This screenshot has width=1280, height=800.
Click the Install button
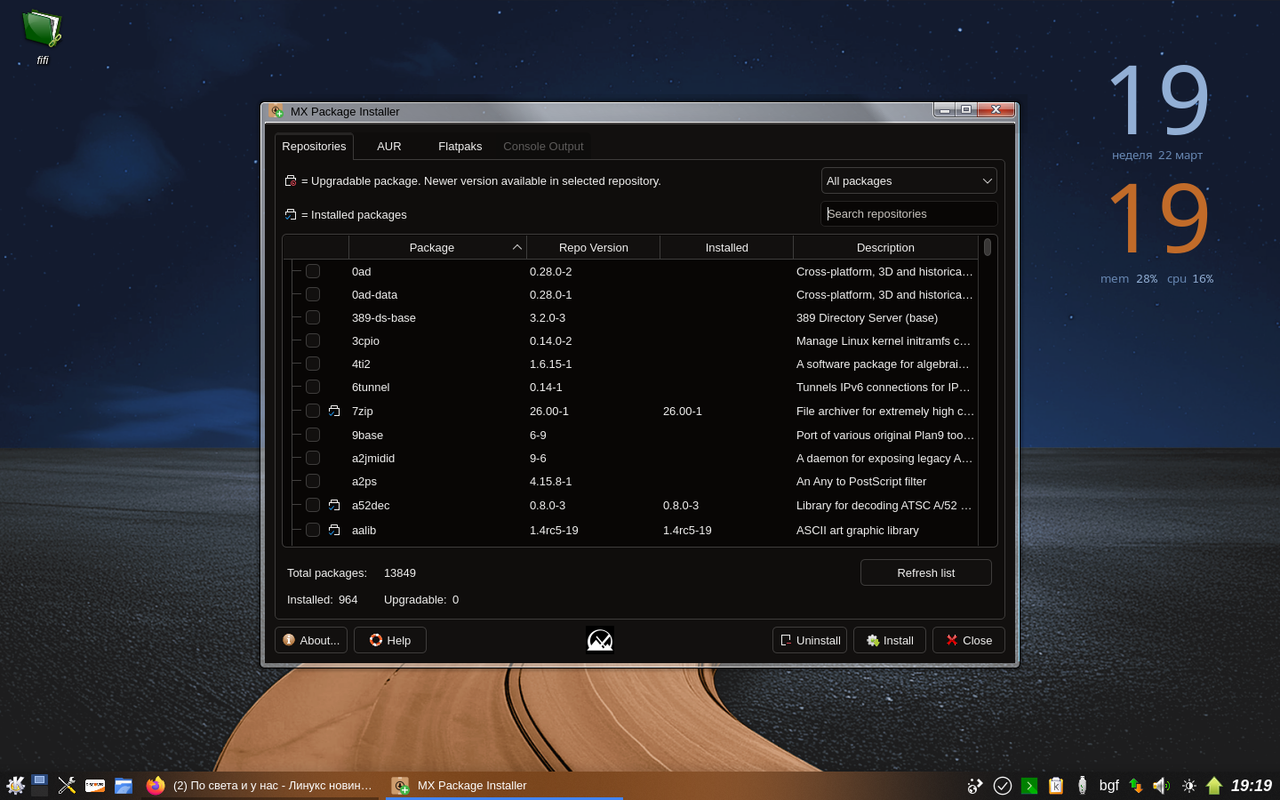click(890, 640)
